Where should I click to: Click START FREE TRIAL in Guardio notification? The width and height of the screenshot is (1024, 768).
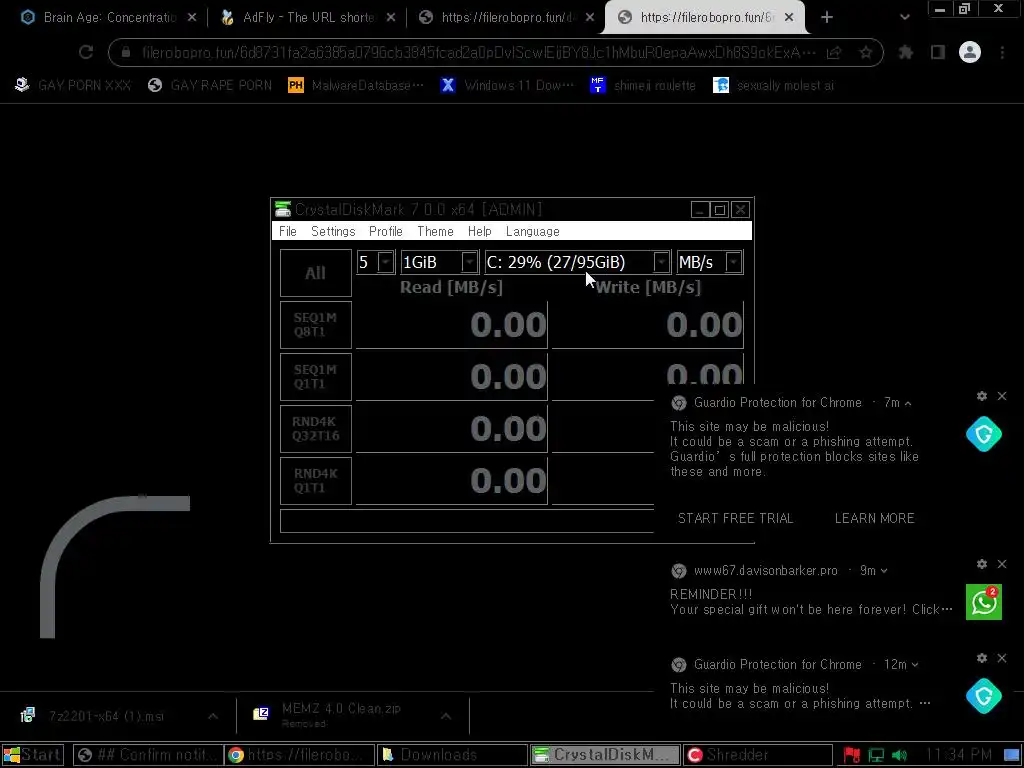pyautogui.click(x=735, y=518)
